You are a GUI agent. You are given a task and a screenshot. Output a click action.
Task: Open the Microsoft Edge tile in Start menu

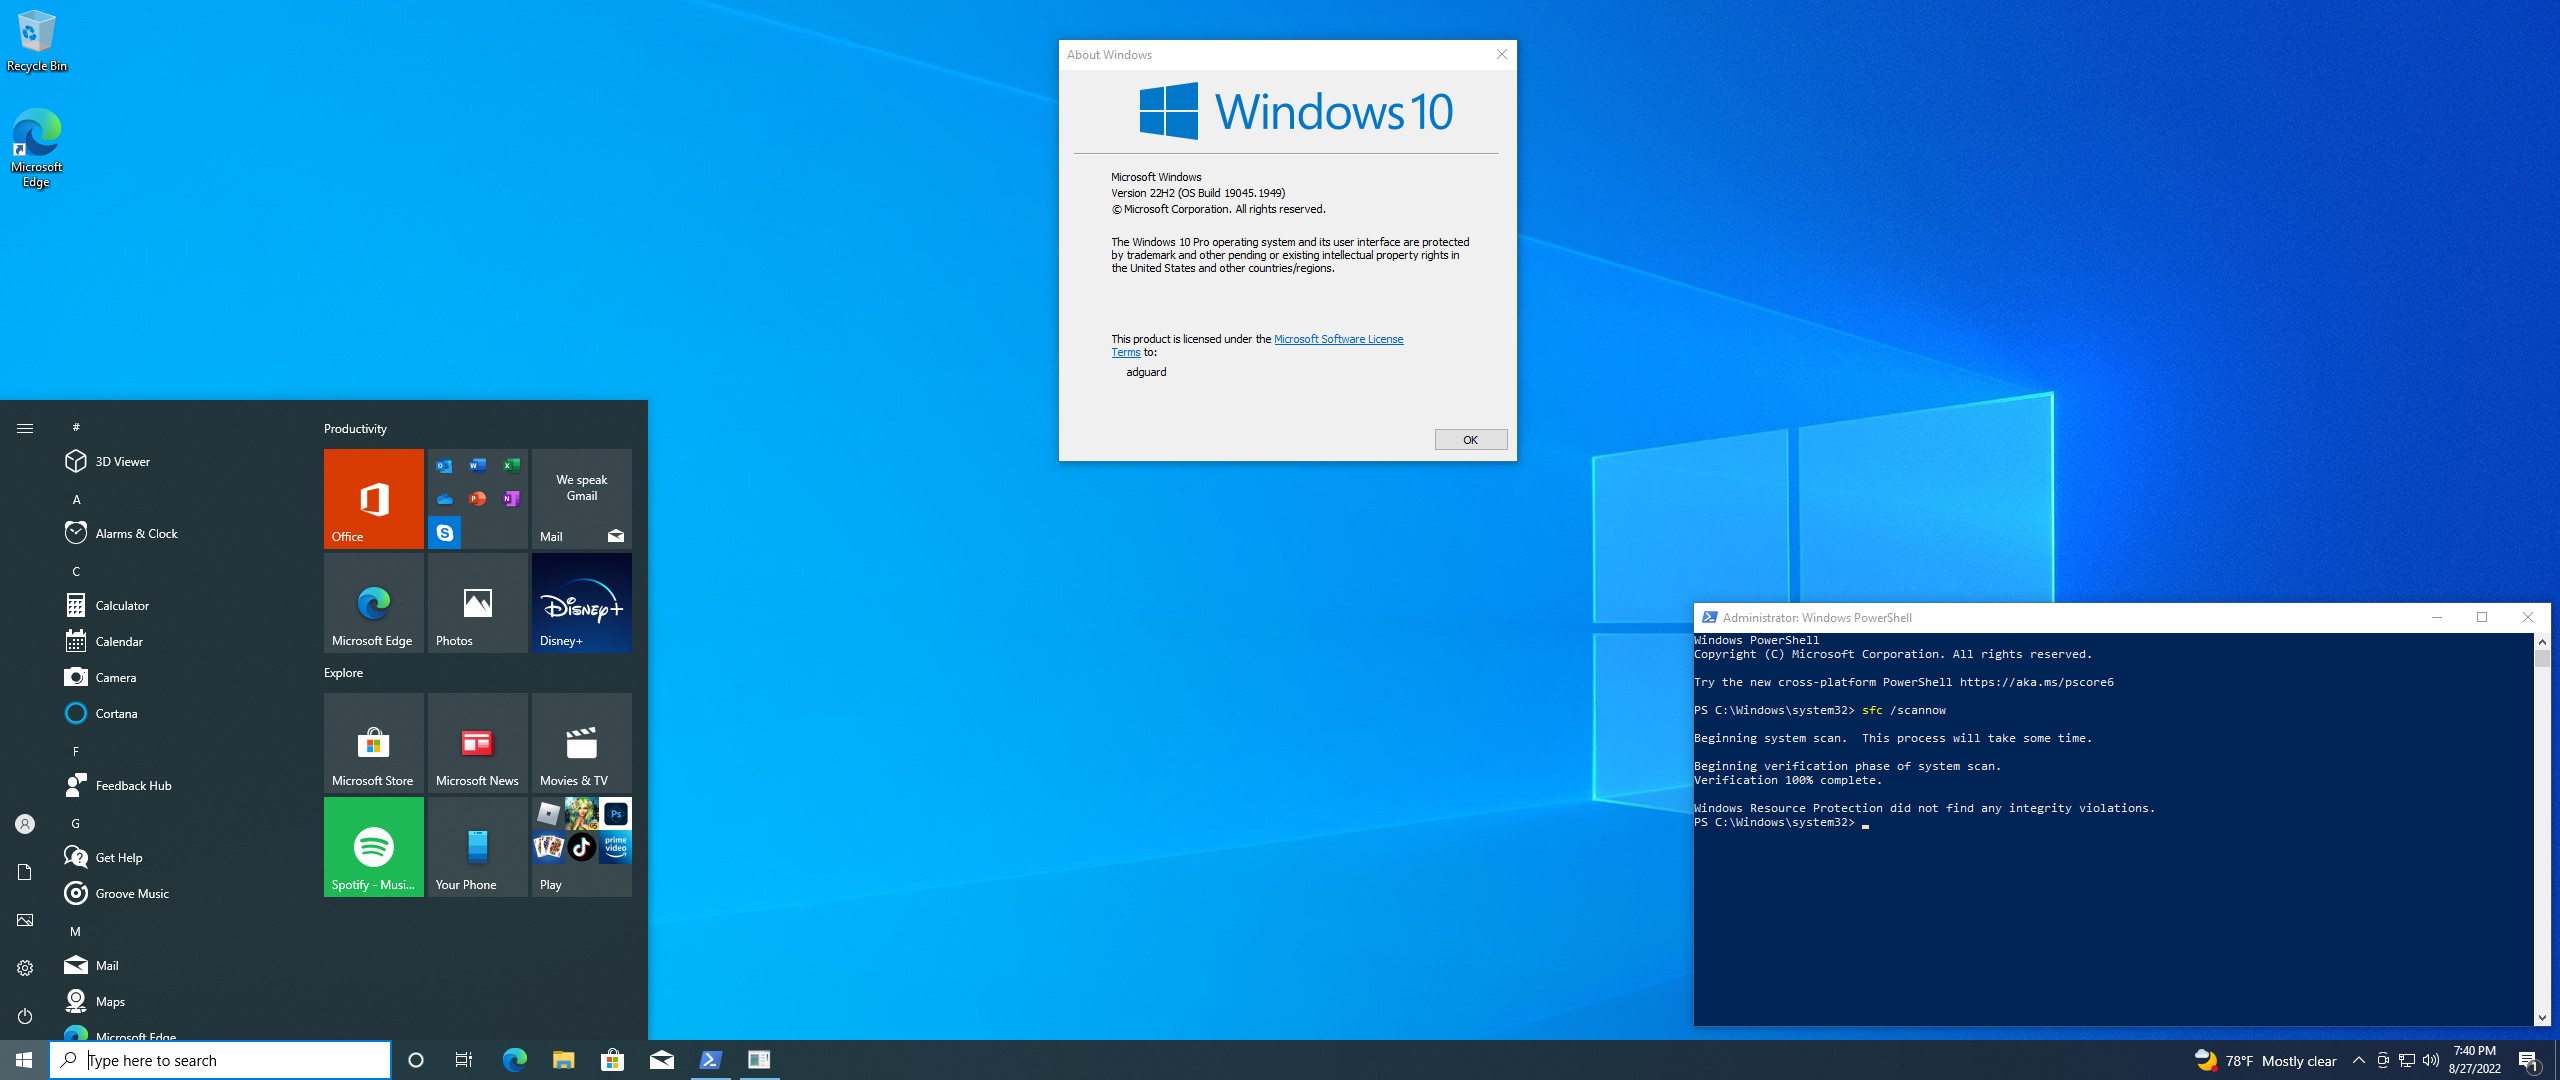point(373,602)
